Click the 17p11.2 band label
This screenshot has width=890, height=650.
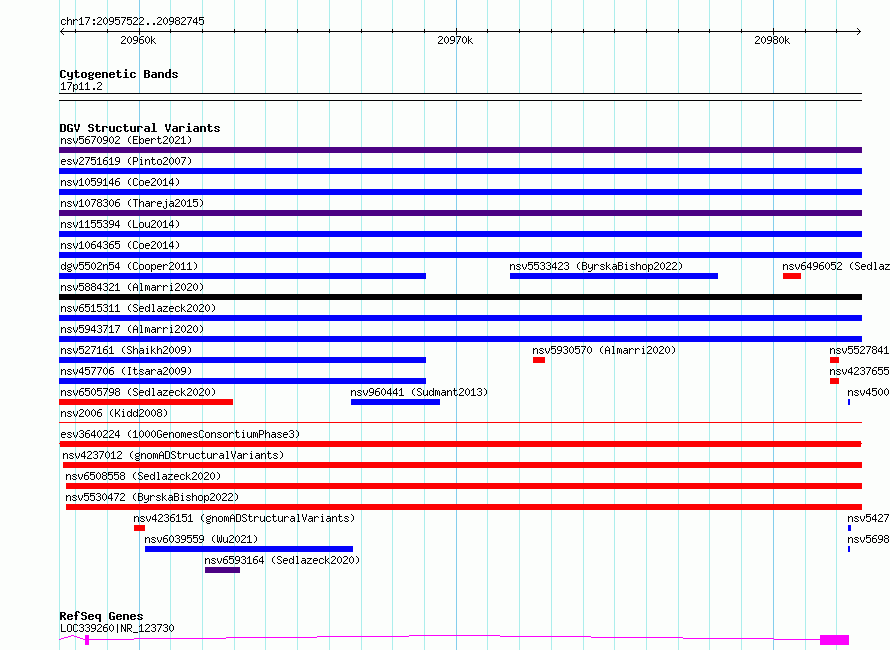point(81,86)
